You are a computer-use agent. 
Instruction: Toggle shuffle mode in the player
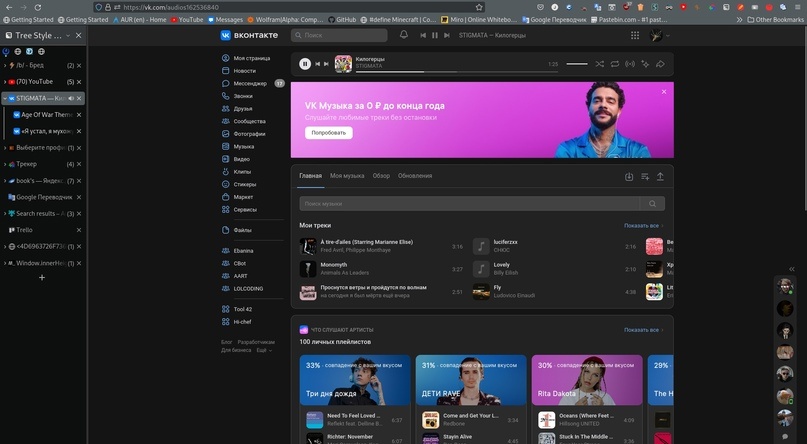point(600,64)
